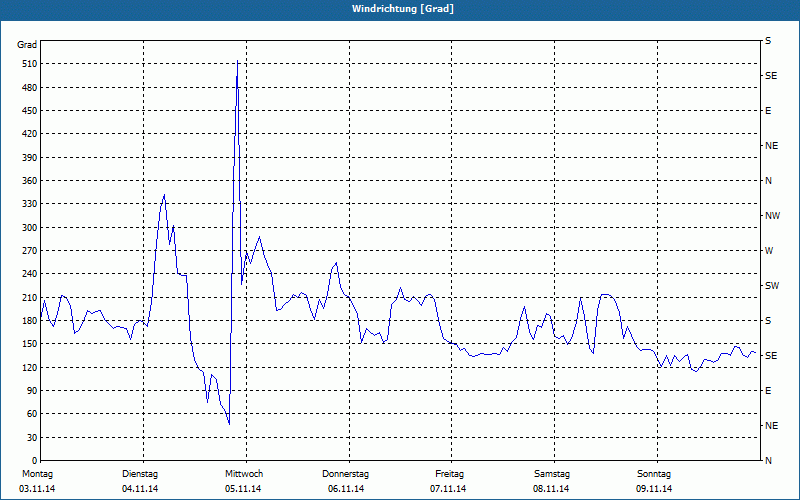The width and height of the screenshot is (800, 500).
Task: Click the 420 y-axis value
Action: tap(29, 134)
